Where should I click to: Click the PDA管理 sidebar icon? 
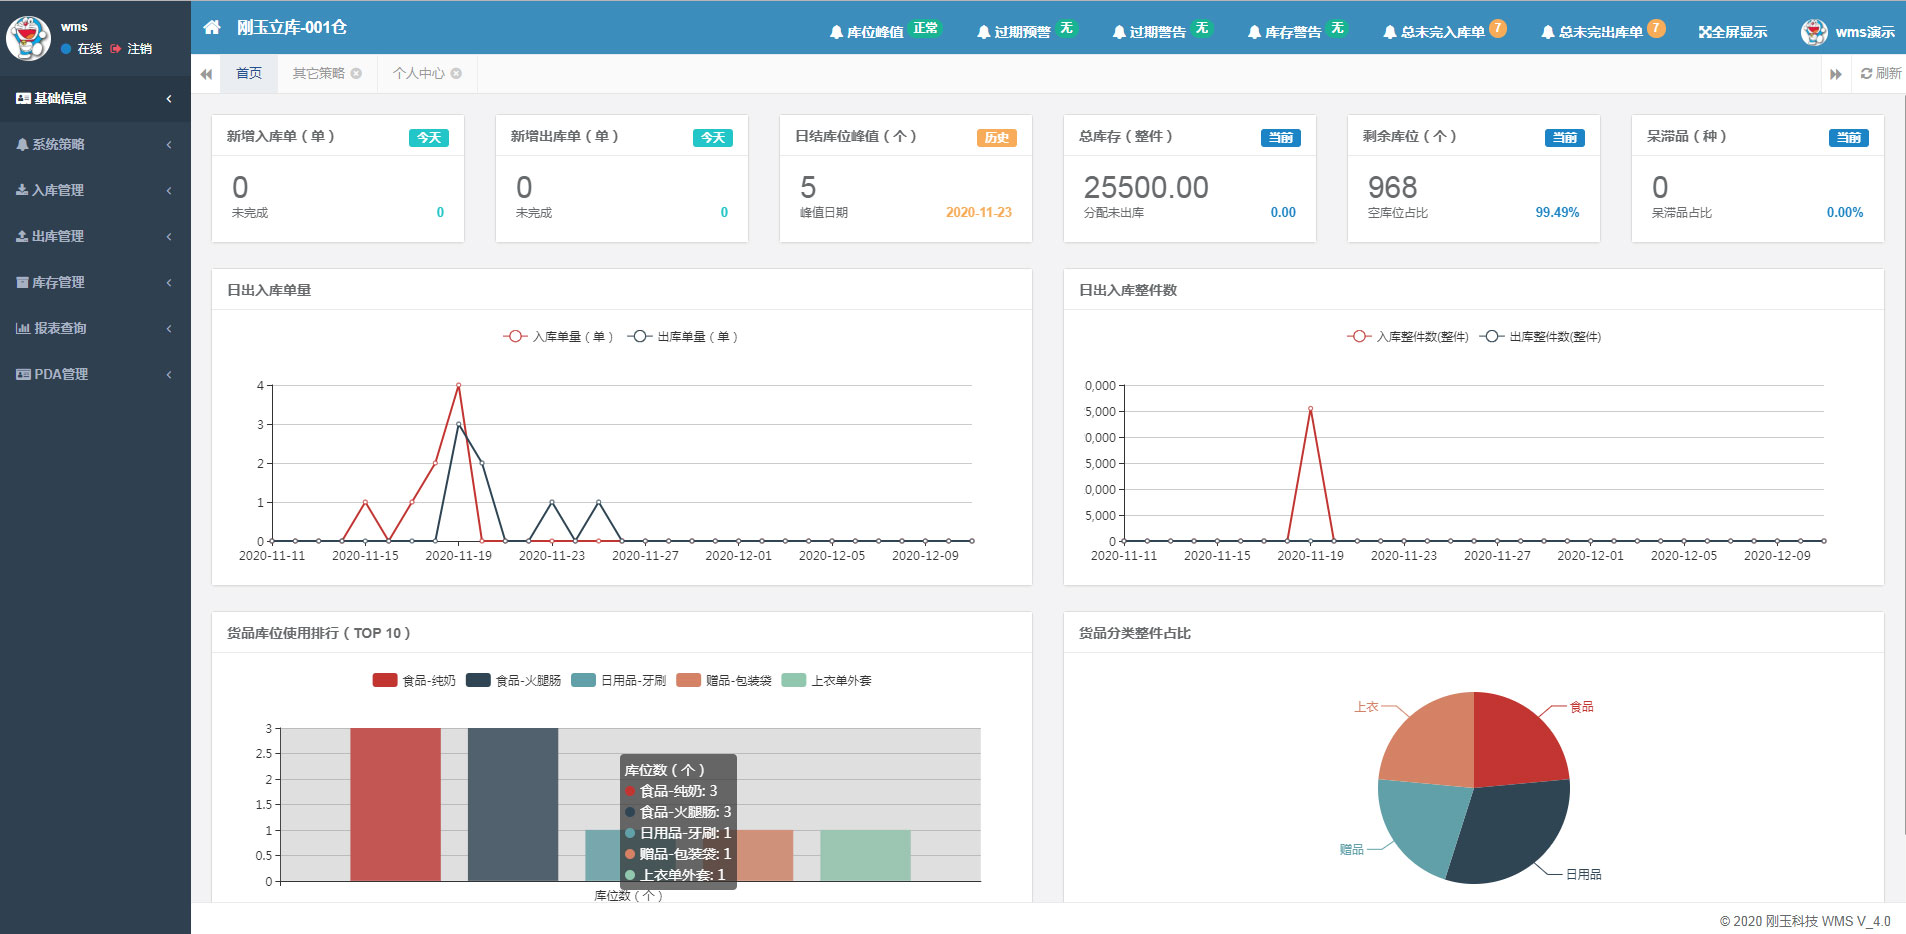click(23, 374)
